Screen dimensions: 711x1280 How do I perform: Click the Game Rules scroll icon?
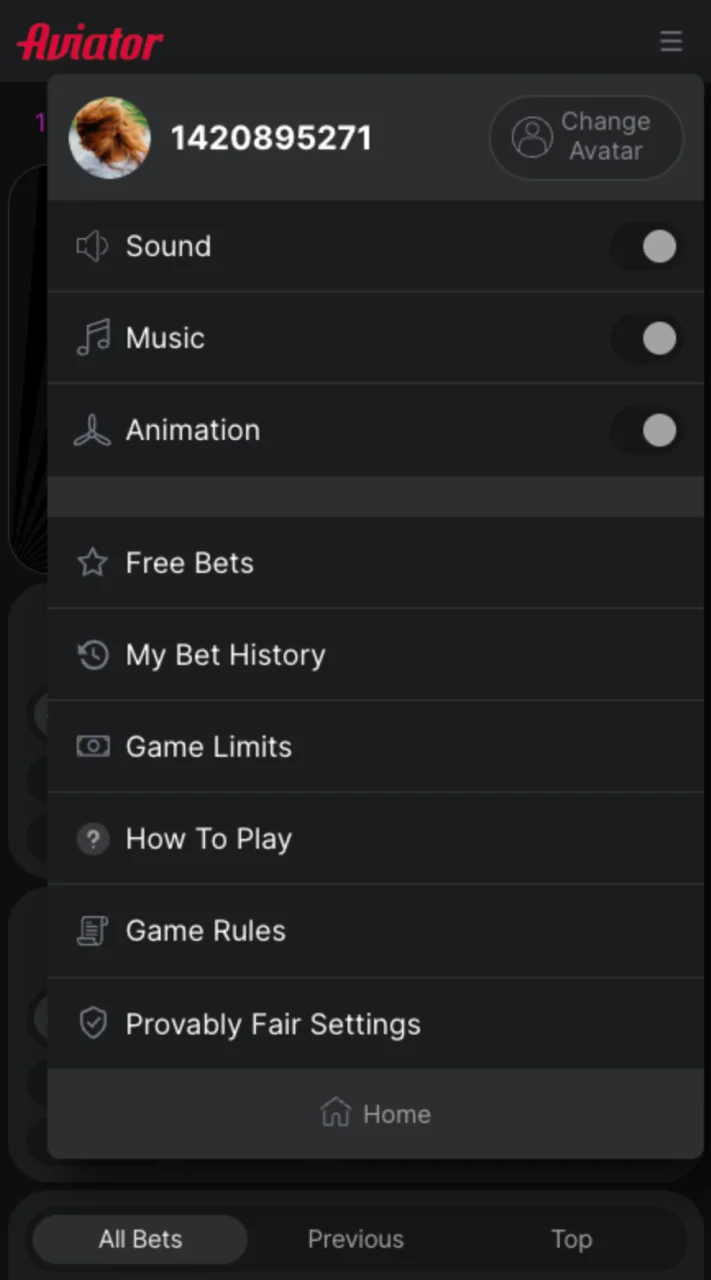tap(92, 930)
